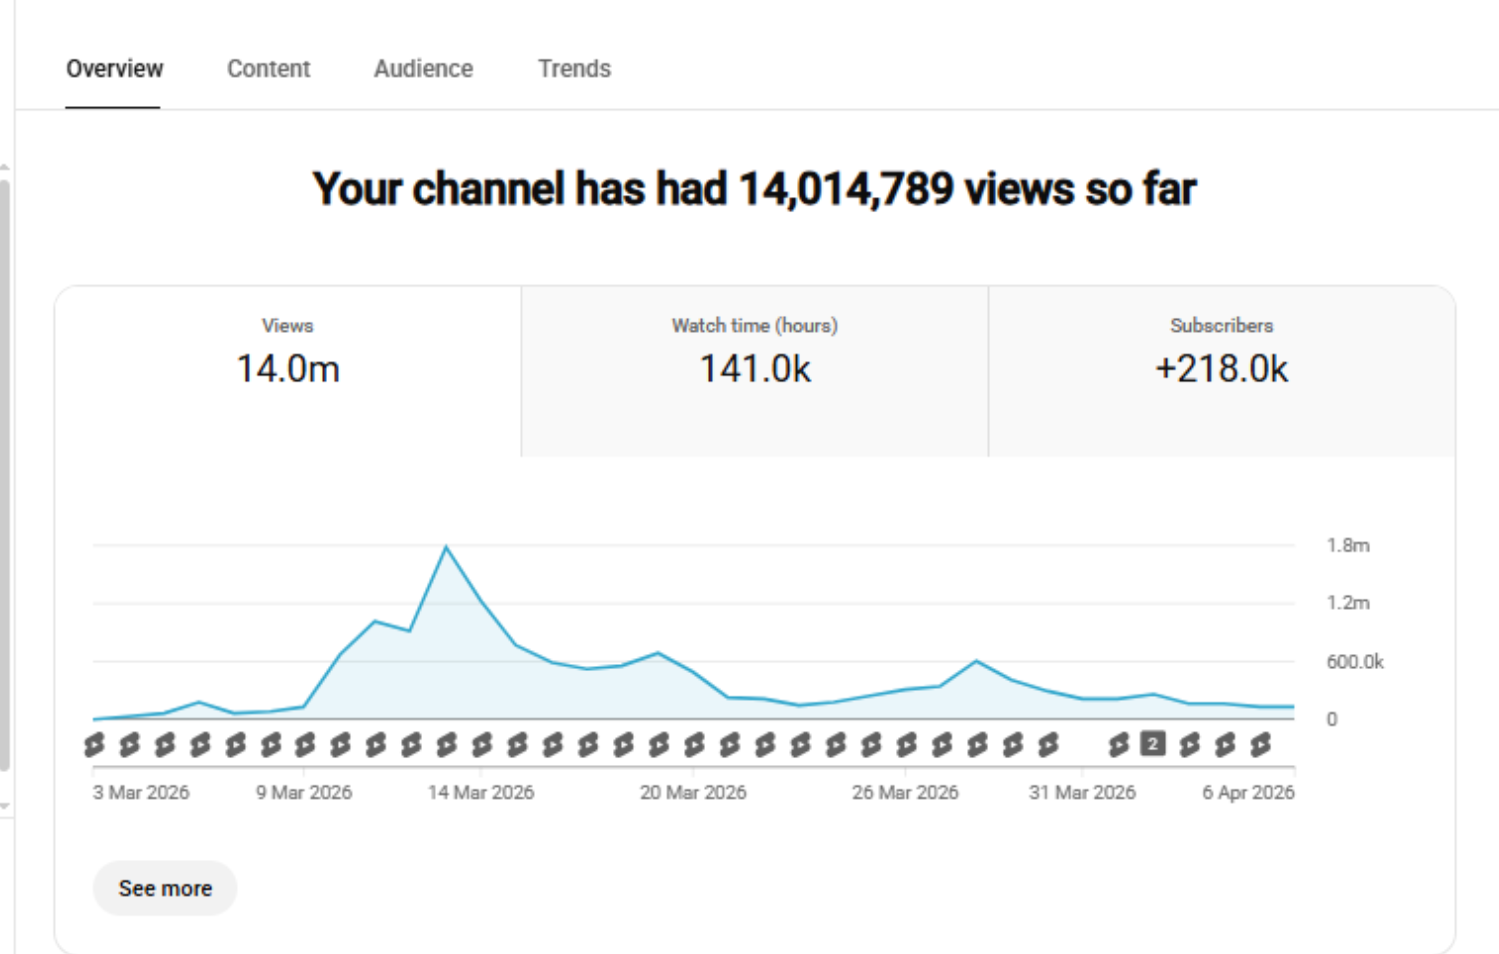Click the Shorts icon at 26 Mar 2026
Screen dimensions: 1499x954
[906, 745]
